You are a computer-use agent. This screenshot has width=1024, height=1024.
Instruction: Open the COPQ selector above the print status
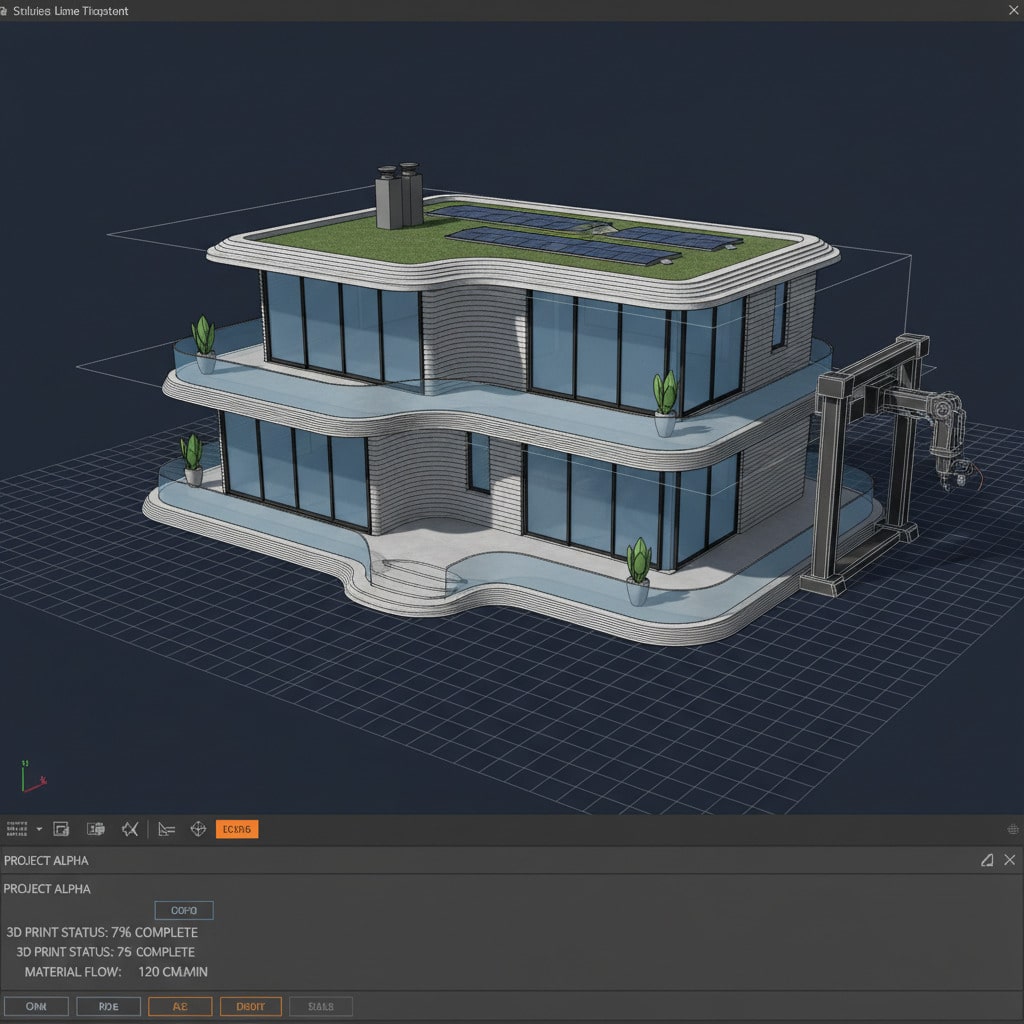pyautogui.click(x=184, y=910)
